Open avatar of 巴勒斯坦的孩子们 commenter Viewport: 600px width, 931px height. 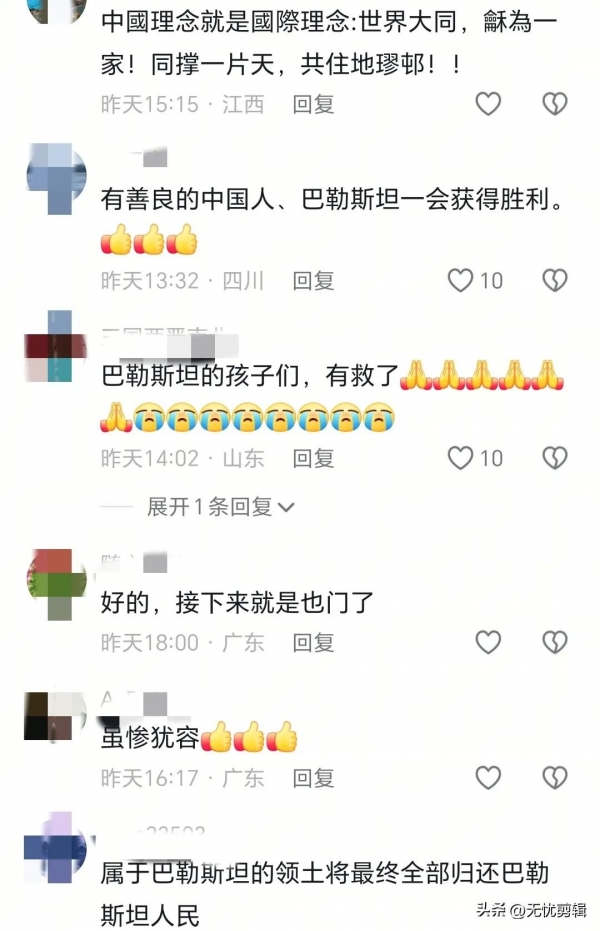(x=56, y=346)
